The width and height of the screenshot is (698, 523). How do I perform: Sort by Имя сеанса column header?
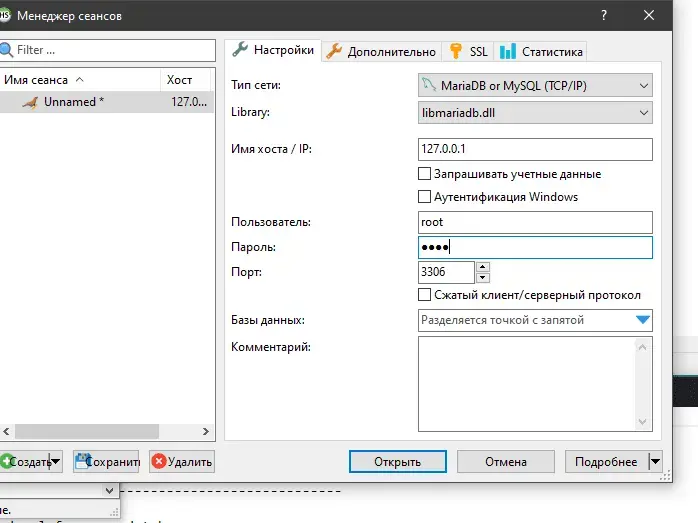tap(80, 80)
